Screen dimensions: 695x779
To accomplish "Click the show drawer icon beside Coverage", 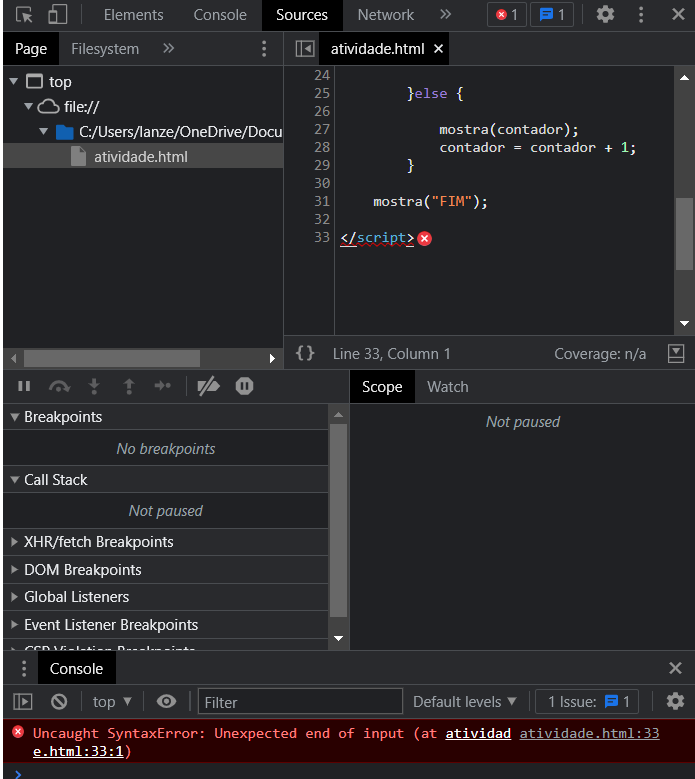I will [x=676, y=353].
